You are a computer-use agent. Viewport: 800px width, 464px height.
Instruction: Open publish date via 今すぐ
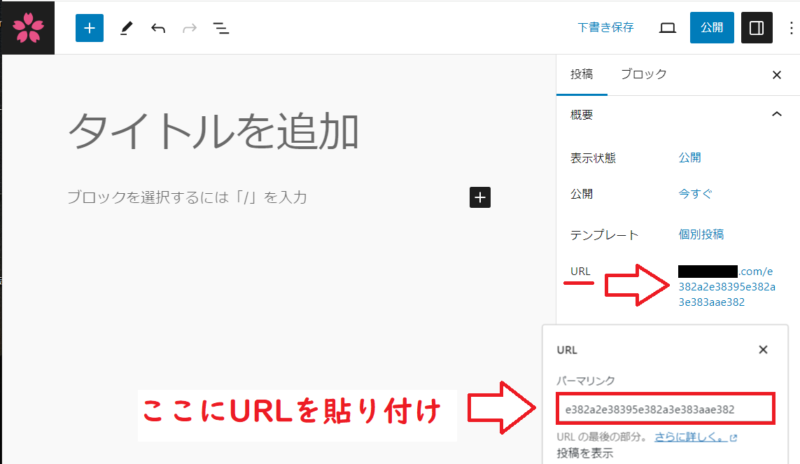tap(695, 194)
